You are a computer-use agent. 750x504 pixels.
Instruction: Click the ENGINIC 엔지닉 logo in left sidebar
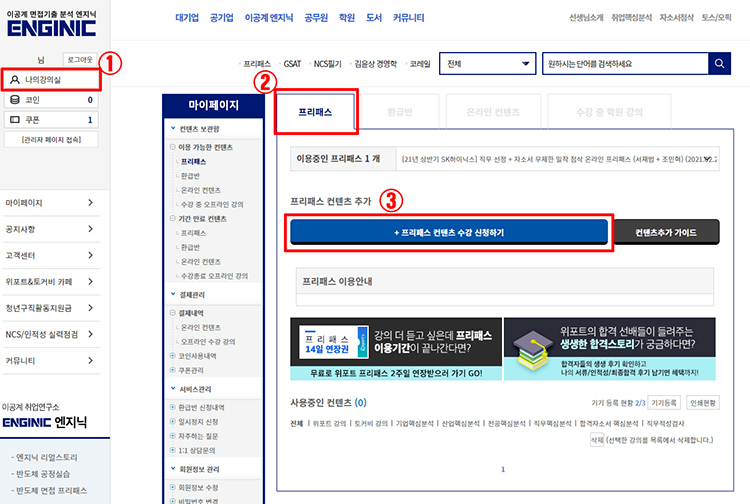(x=47, y=423)
